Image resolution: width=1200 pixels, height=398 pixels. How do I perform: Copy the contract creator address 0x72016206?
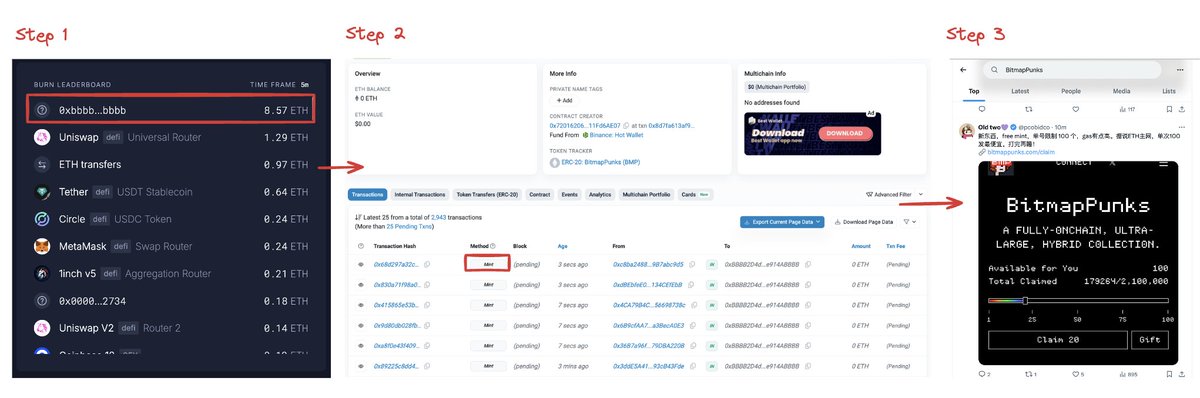(625, 125)
